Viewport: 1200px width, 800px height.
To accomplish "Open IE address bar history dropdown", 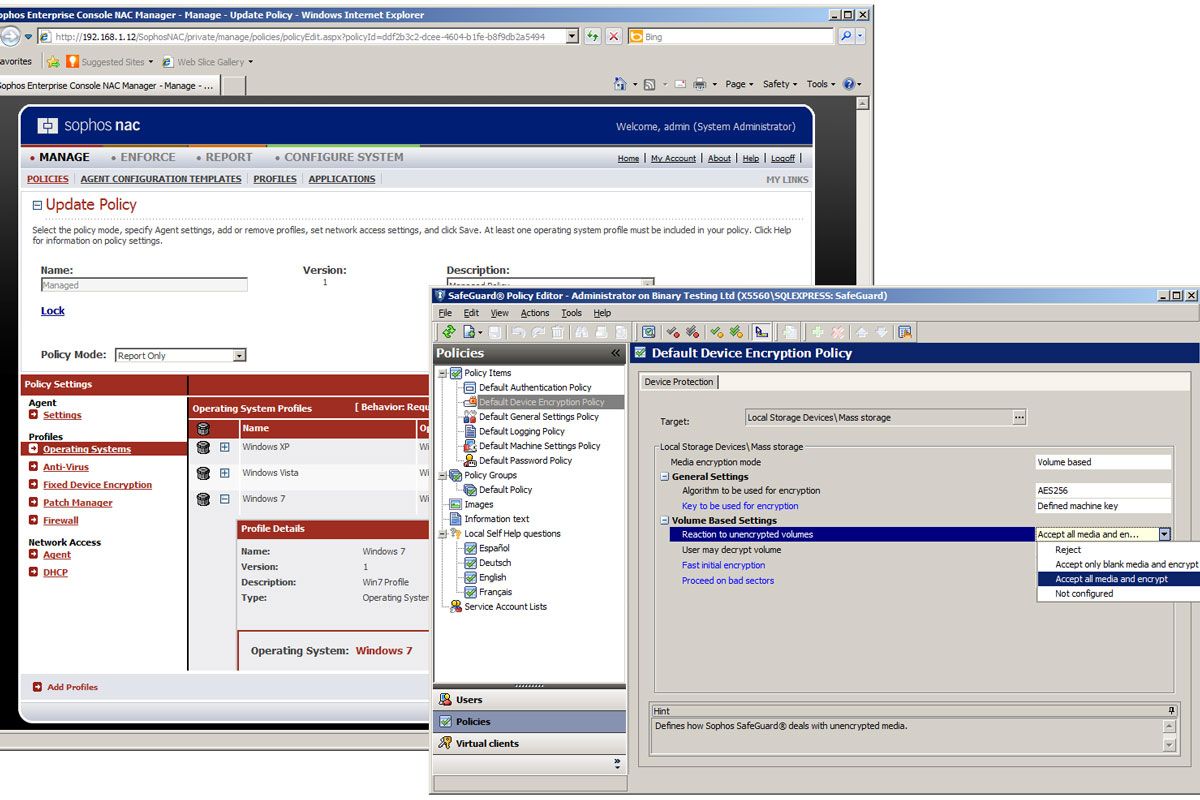I will [x=572, y=36].
